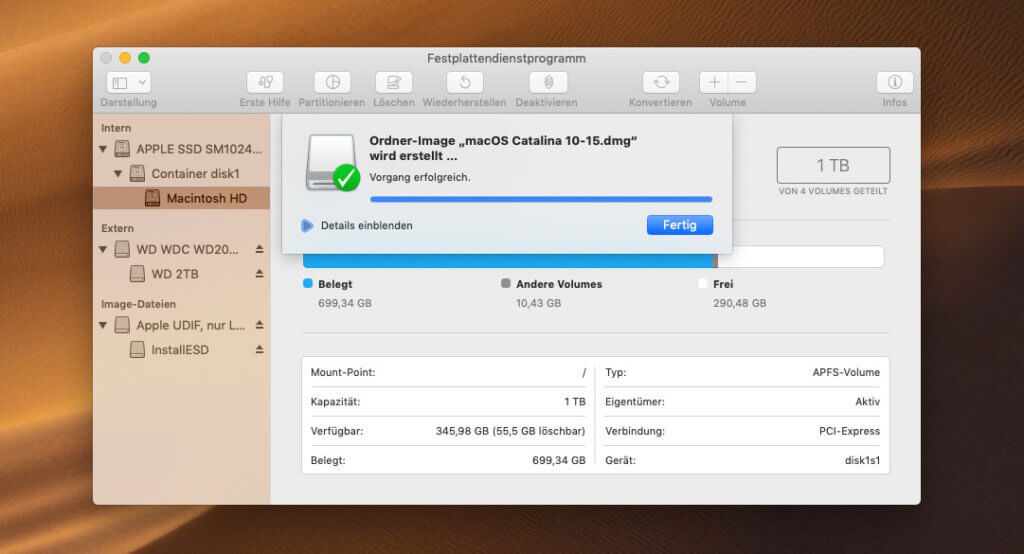Click the Deaktivieren toolbar icon
Image resolution: width=1024 pixels, height=554 pixels.
[547, 83]
